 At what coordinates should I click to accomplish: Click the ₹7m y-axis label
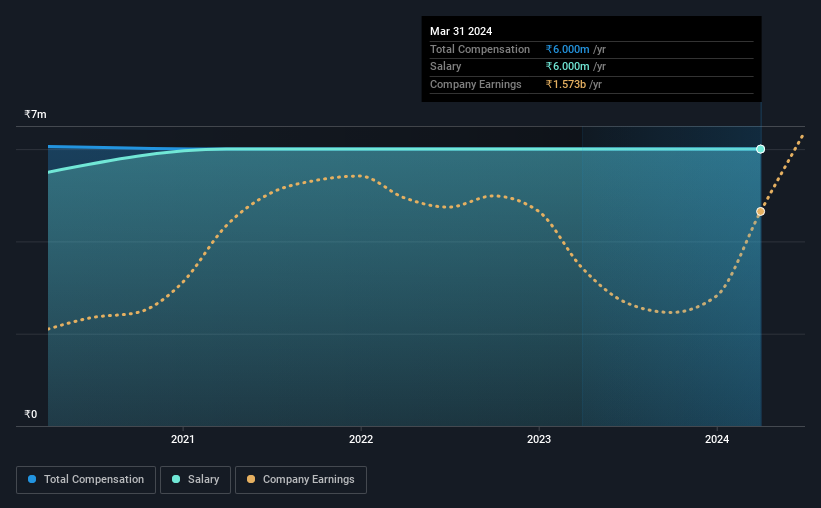pyautogui.click(x=35, y=114)
